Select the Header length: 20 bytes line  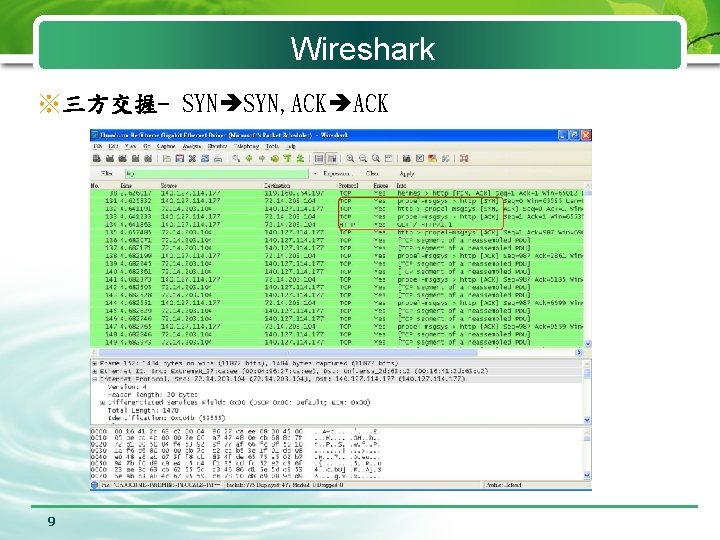(x=152, y=395)
